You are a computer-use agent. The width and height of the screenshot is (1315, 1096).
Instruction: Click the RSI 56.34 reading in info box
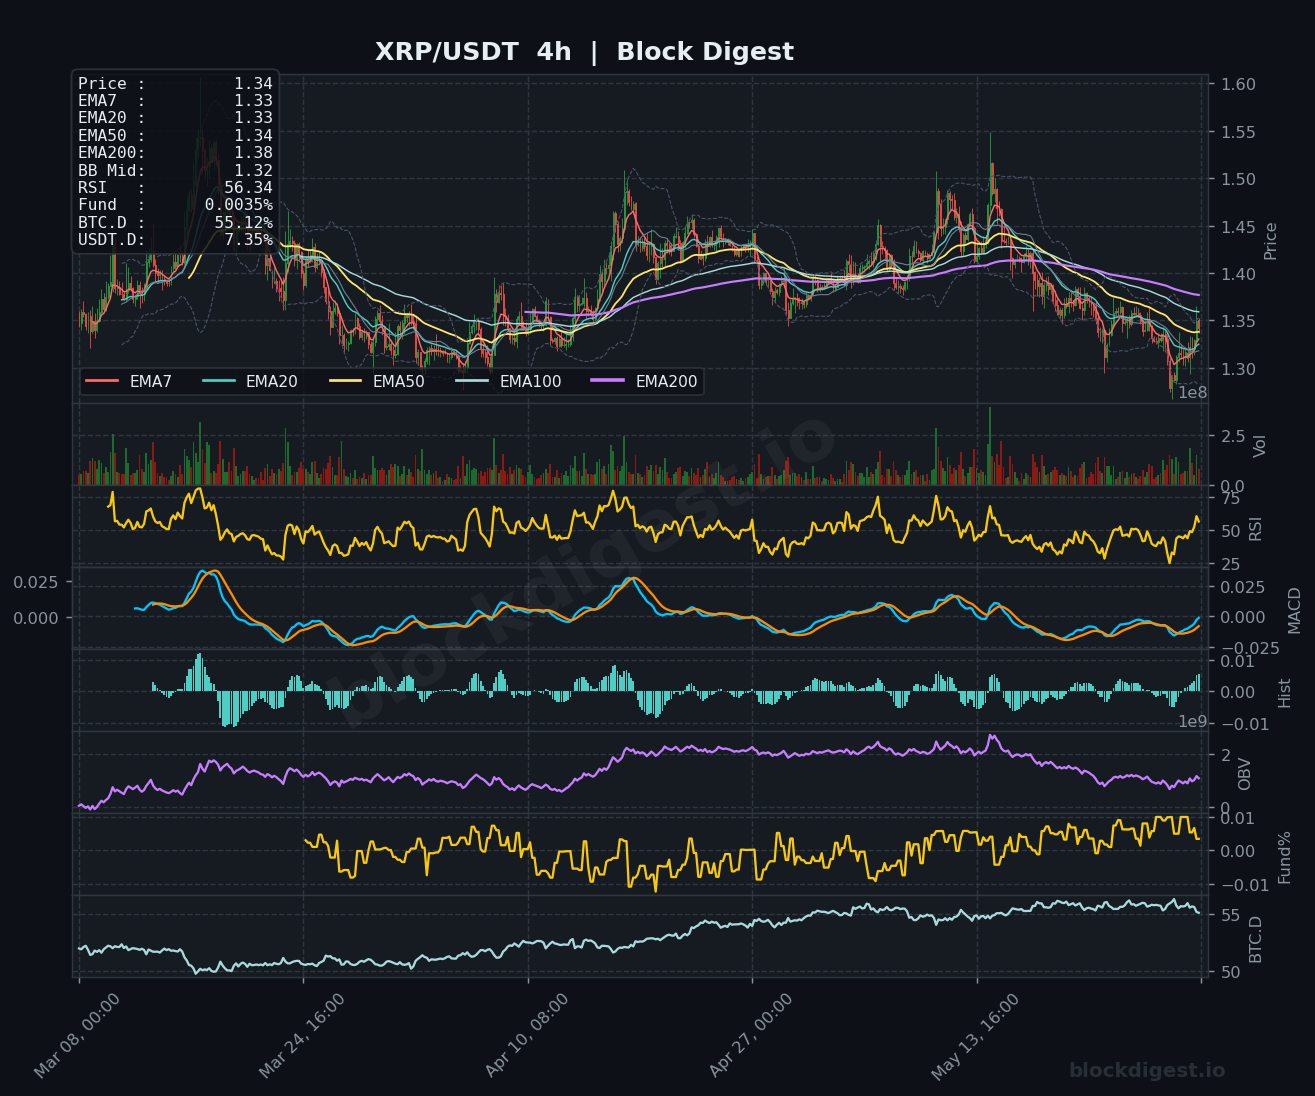(x=175, y=187)
